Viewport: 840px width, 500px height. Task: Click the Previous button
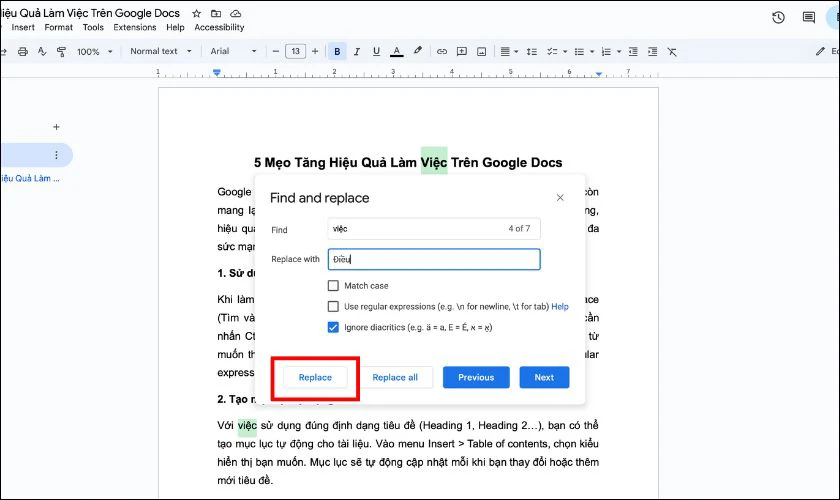[x=476, y=377]
